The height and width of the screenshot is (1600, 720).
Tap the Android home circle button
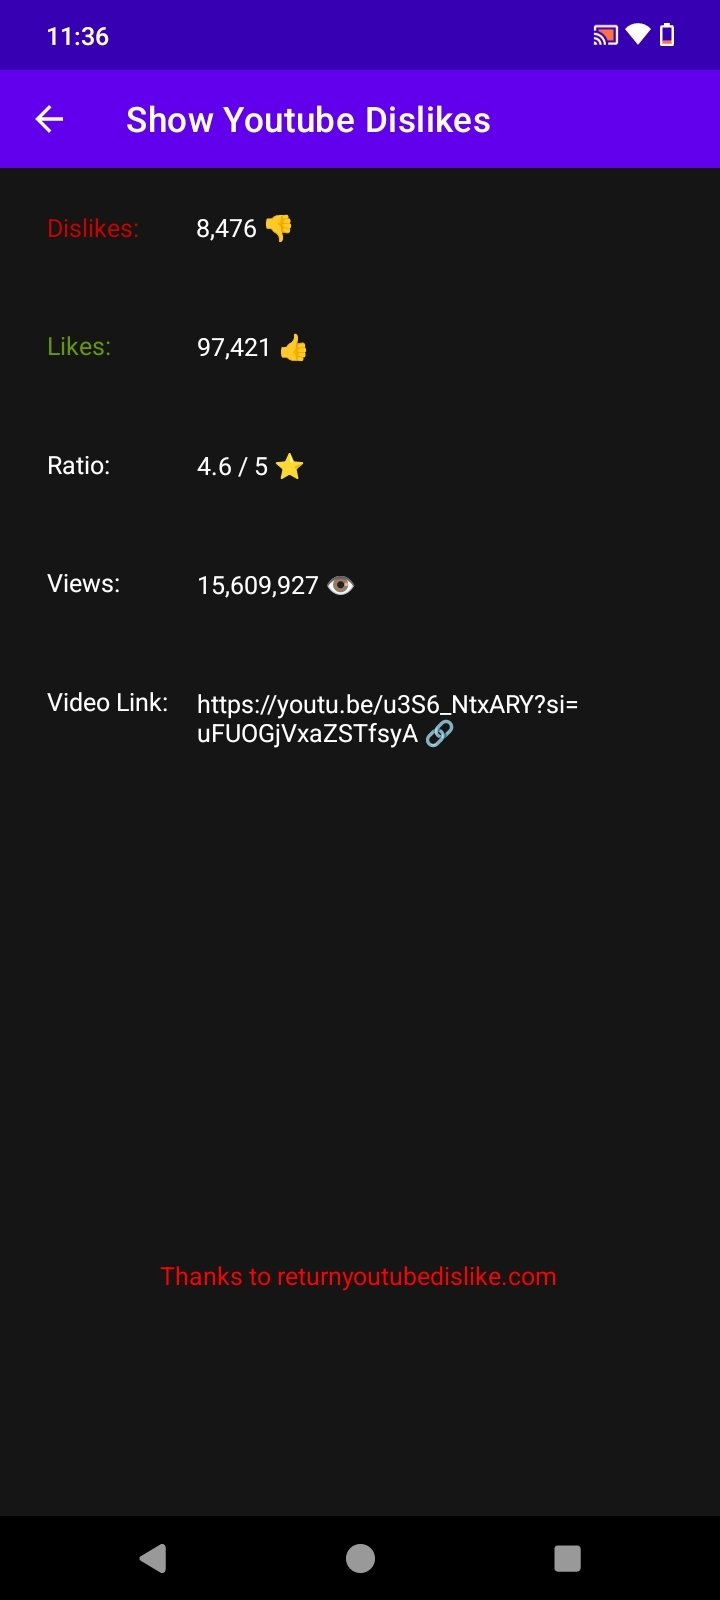click(360, 1558)
